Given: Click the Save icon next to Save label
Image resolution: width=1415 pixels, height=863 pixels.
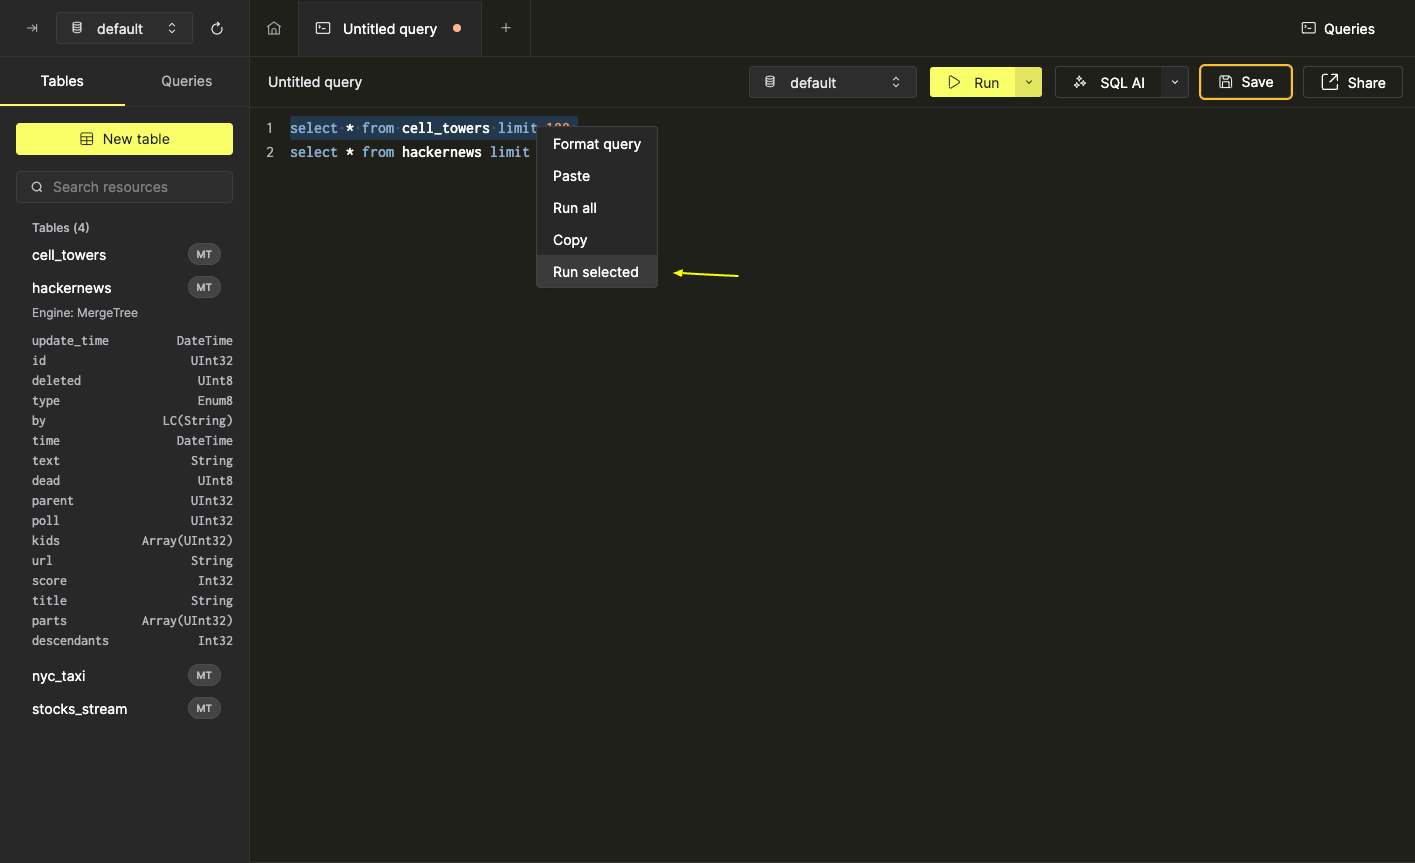Looking at the screenshot, I should [x=1227, y=82].
